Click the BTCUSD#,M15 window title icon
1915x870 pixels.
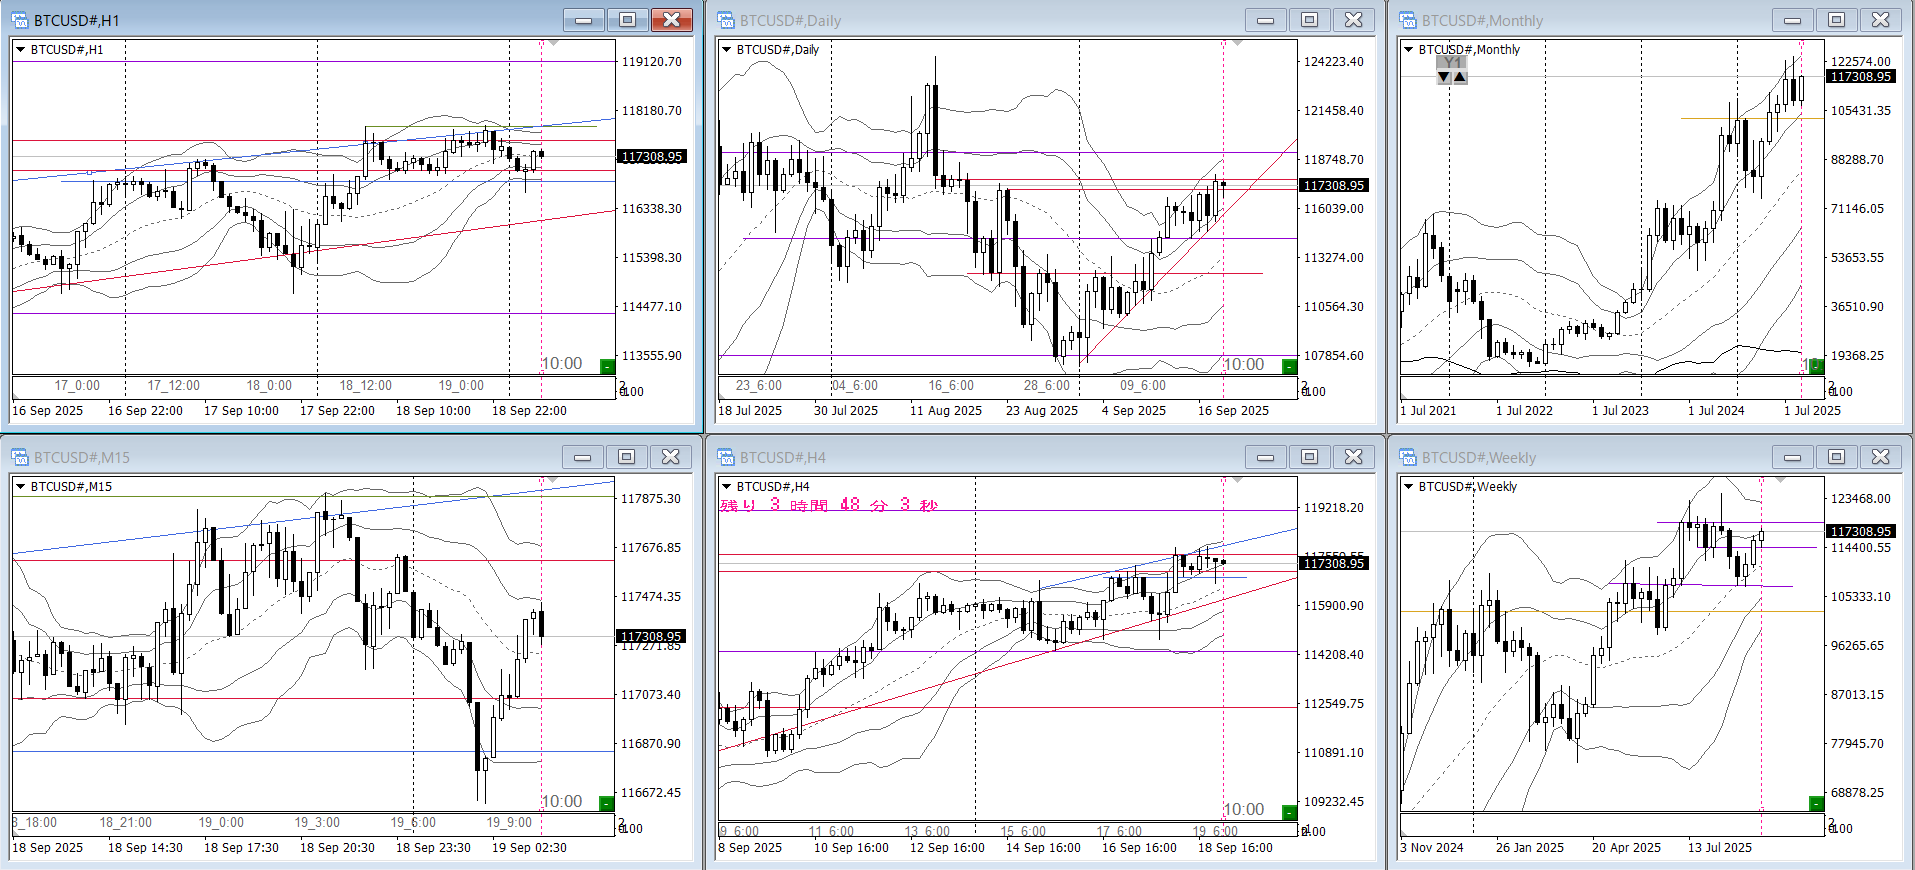coord(20,457)
